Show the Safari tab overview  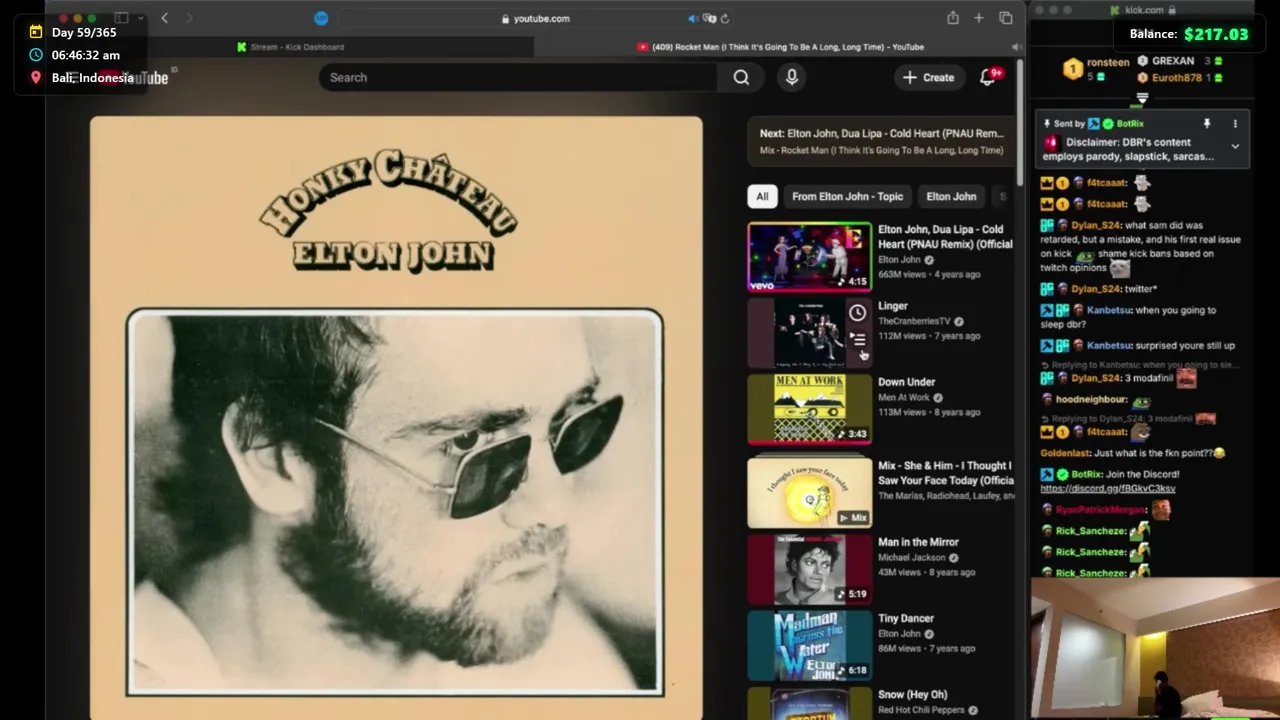click(x=1006, y=18)
